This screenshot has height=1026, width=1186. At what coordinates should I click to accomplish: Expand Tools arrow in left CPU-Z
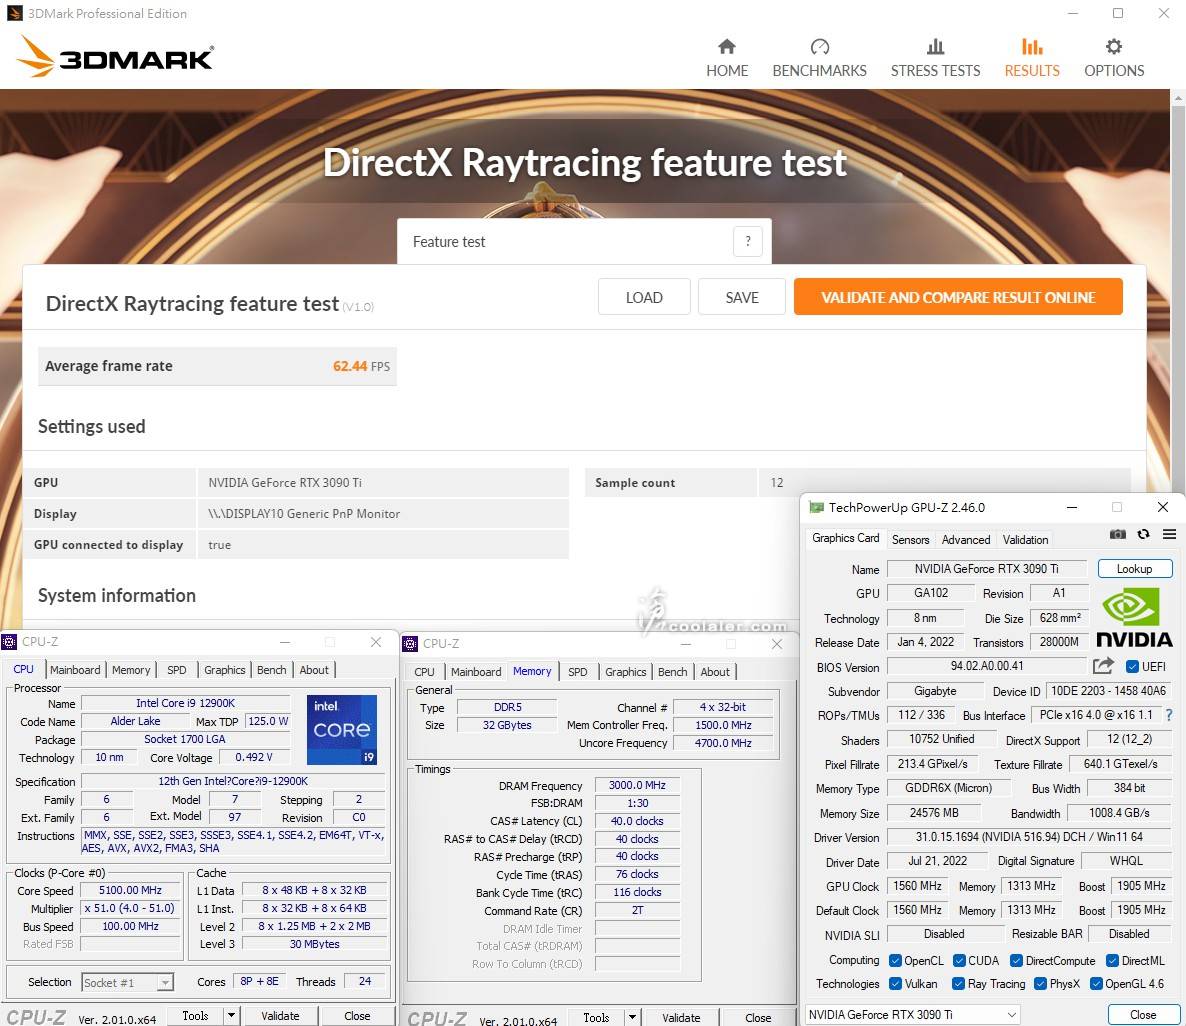tap(231, 1015)
